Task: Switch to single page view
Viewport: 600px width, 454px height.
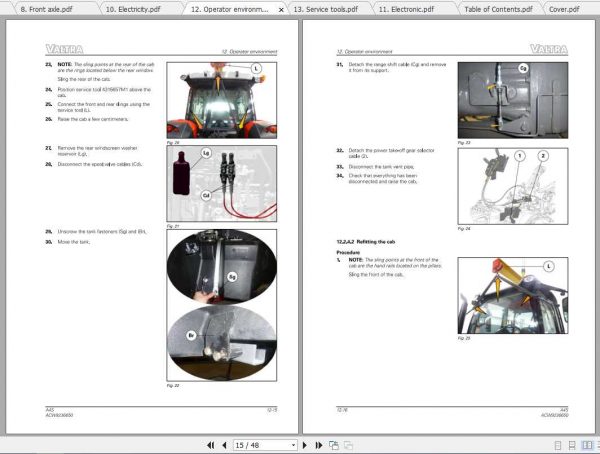Action: [558, 445]
